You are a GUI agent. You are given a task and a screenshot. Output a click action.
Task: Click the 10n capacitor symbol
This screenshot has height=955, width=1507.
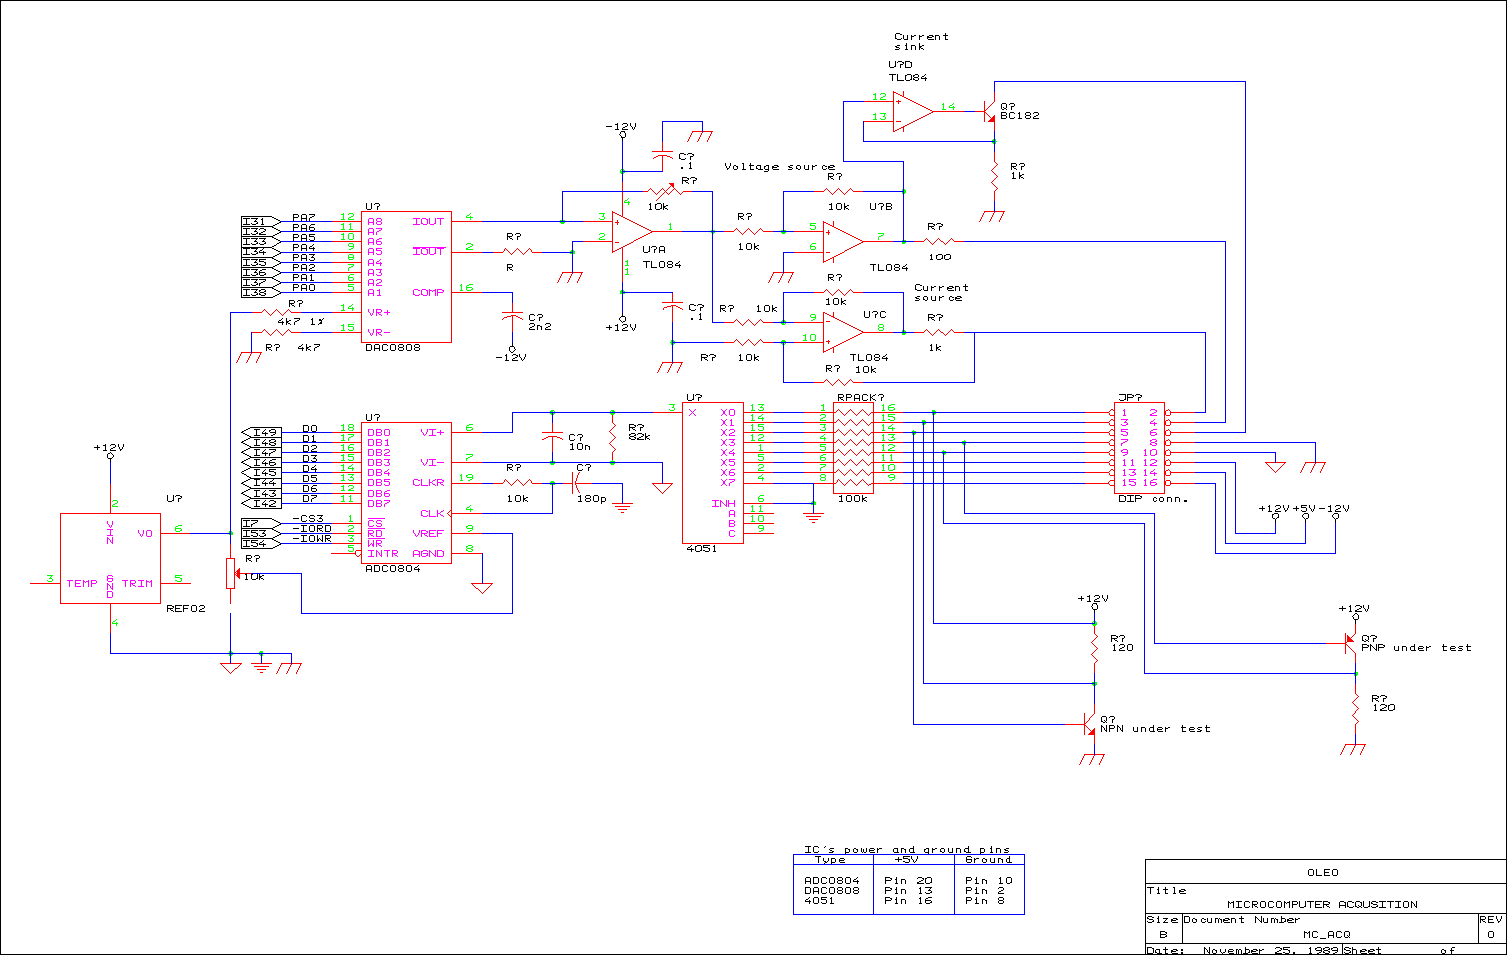coord(552,437)
